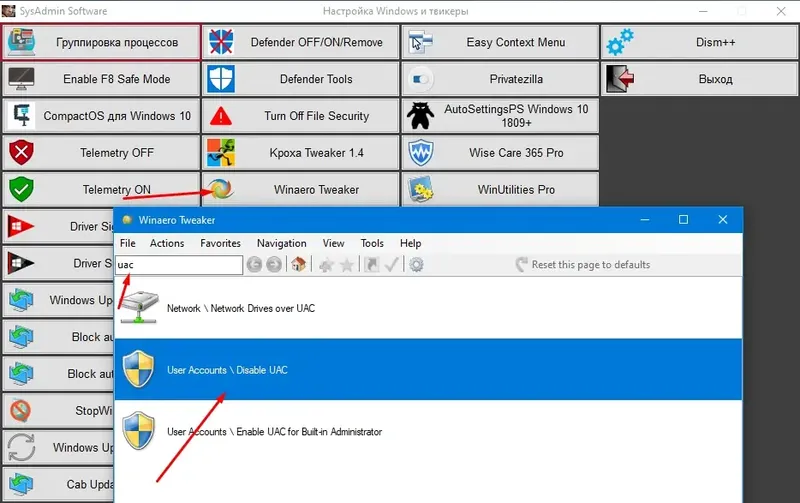Image resolution: width=800 pixels, height=503 pixels.
Task: Click the black Driver S flag icon
Action: (x=21, y=263)
